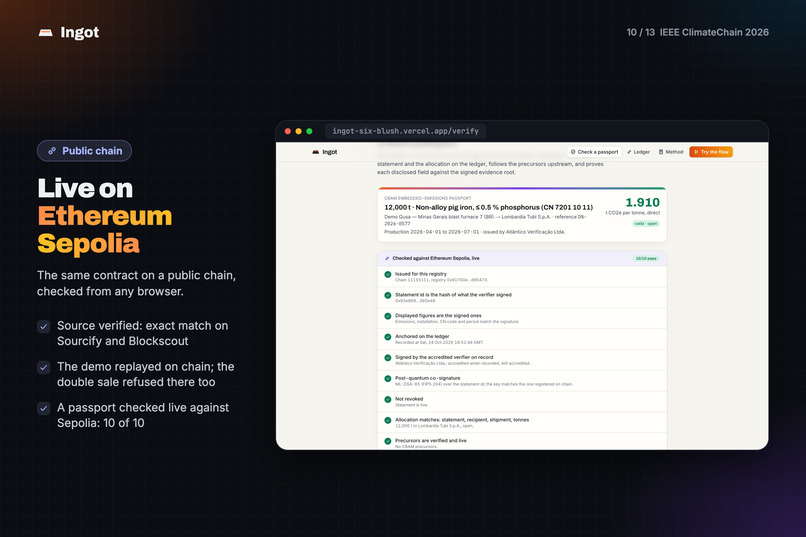Click Precursors are verified and live text
The height and width of the screenshot is (537, 806).
430,440
